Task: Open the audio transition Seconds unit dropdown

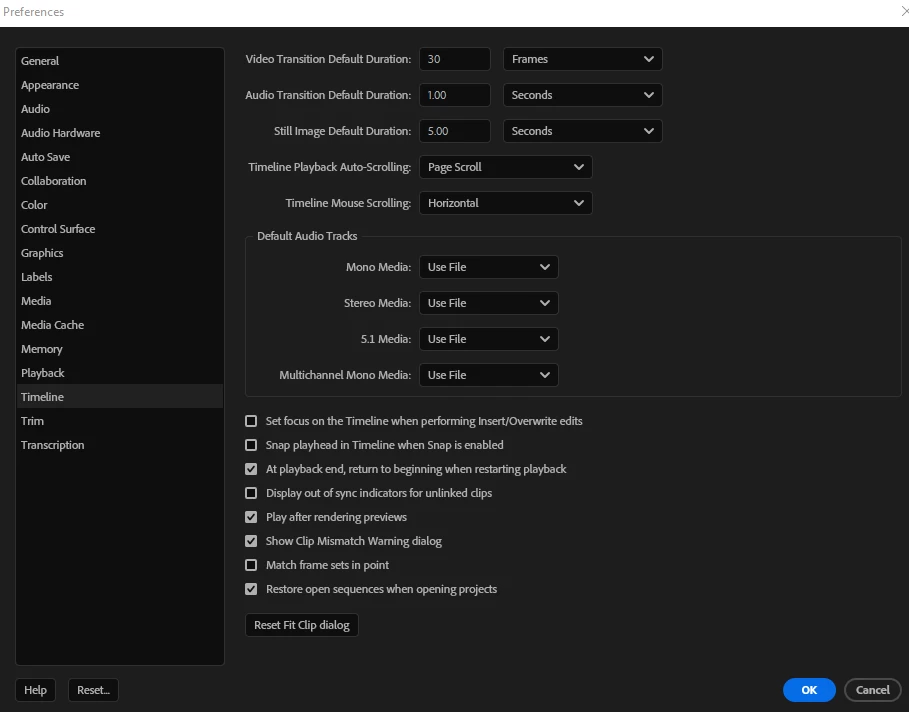Action: coord(583,95)
